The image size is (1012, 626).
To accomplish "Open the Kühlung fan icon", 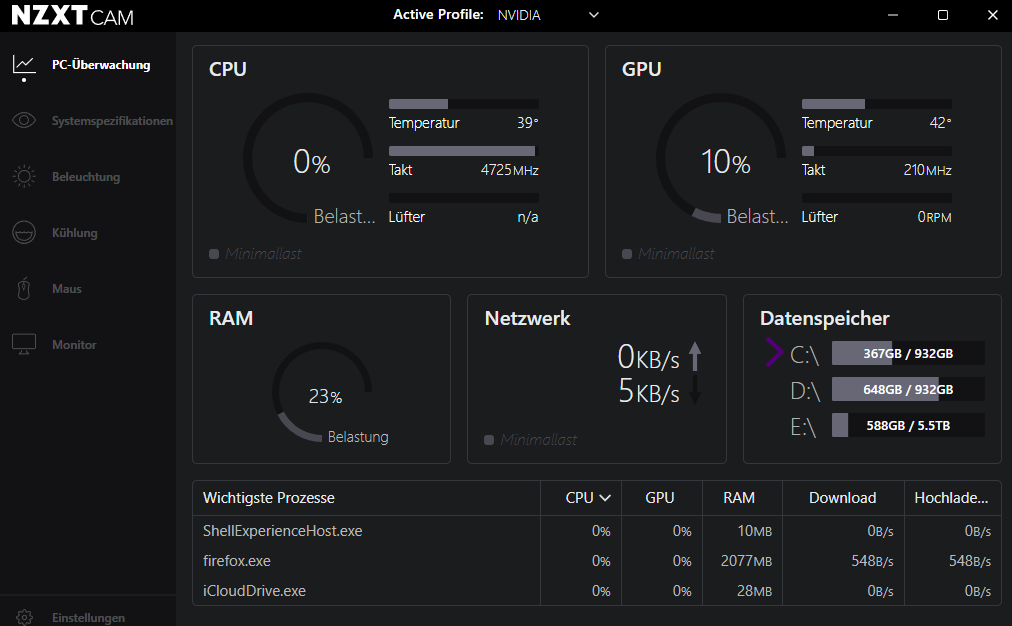I will [x=24, y=233].
